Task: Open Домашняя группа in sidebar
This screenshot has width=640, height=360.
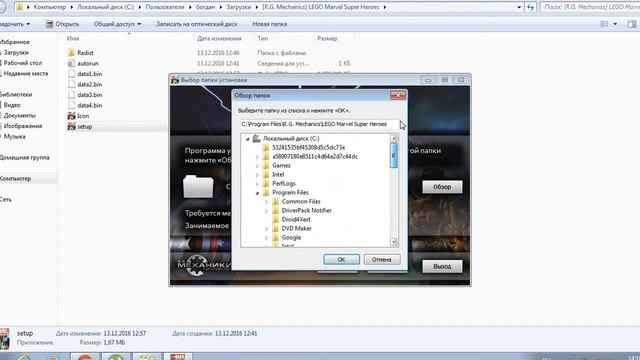Action: point(24,158)
